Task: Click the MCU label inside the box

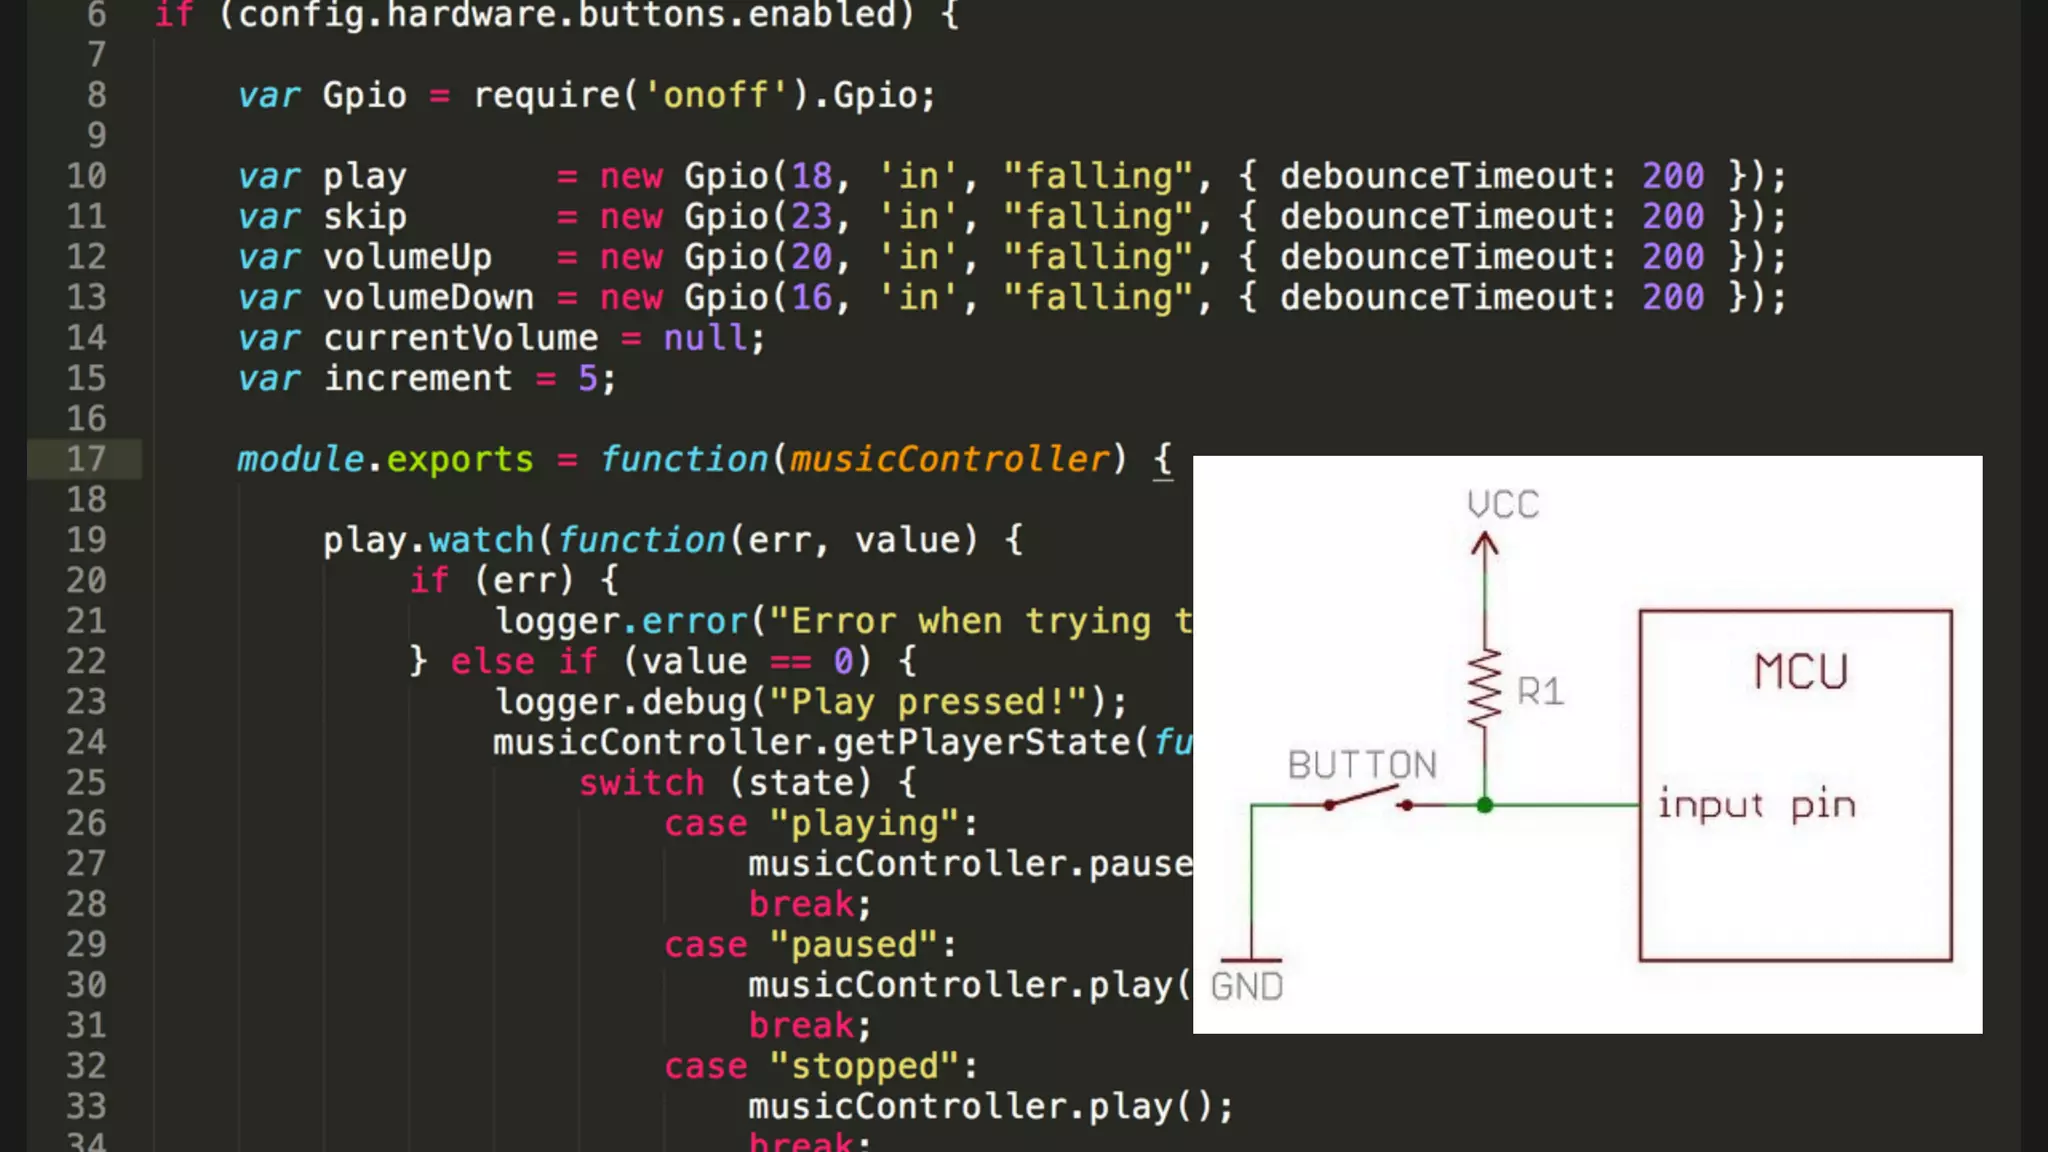Action: [x=1800, y=671]
